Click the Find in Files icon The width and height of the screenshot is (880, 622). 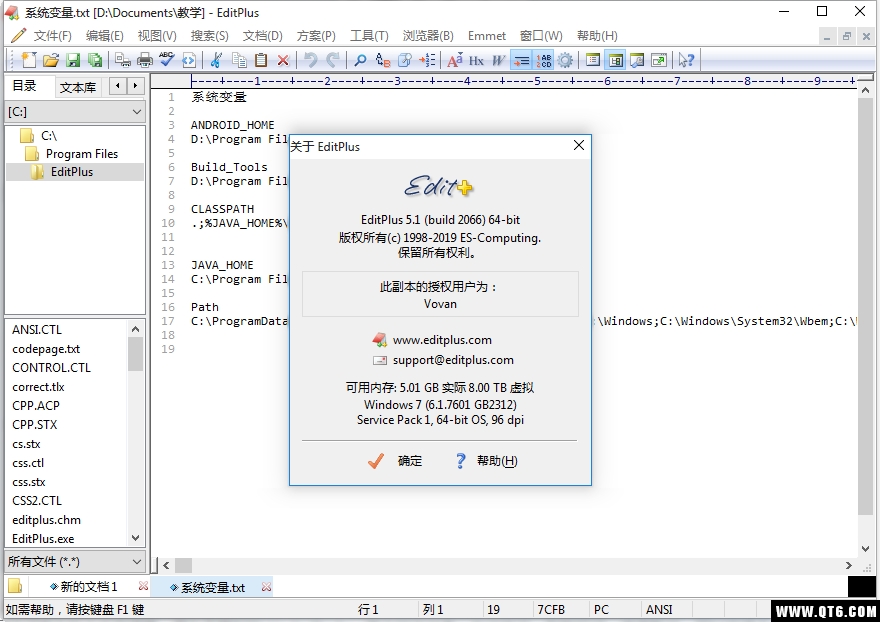(x=405, y=60)
